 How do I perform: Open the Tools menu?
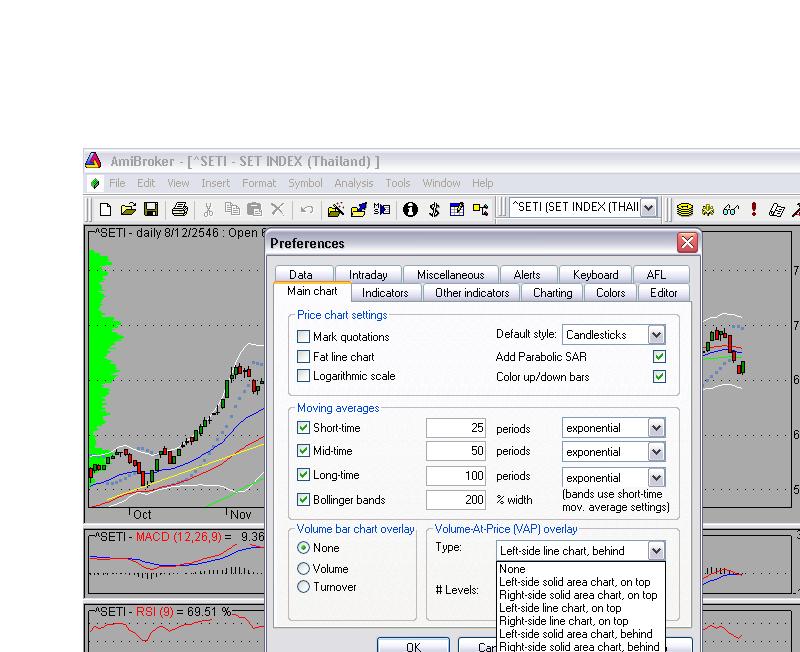397,183
